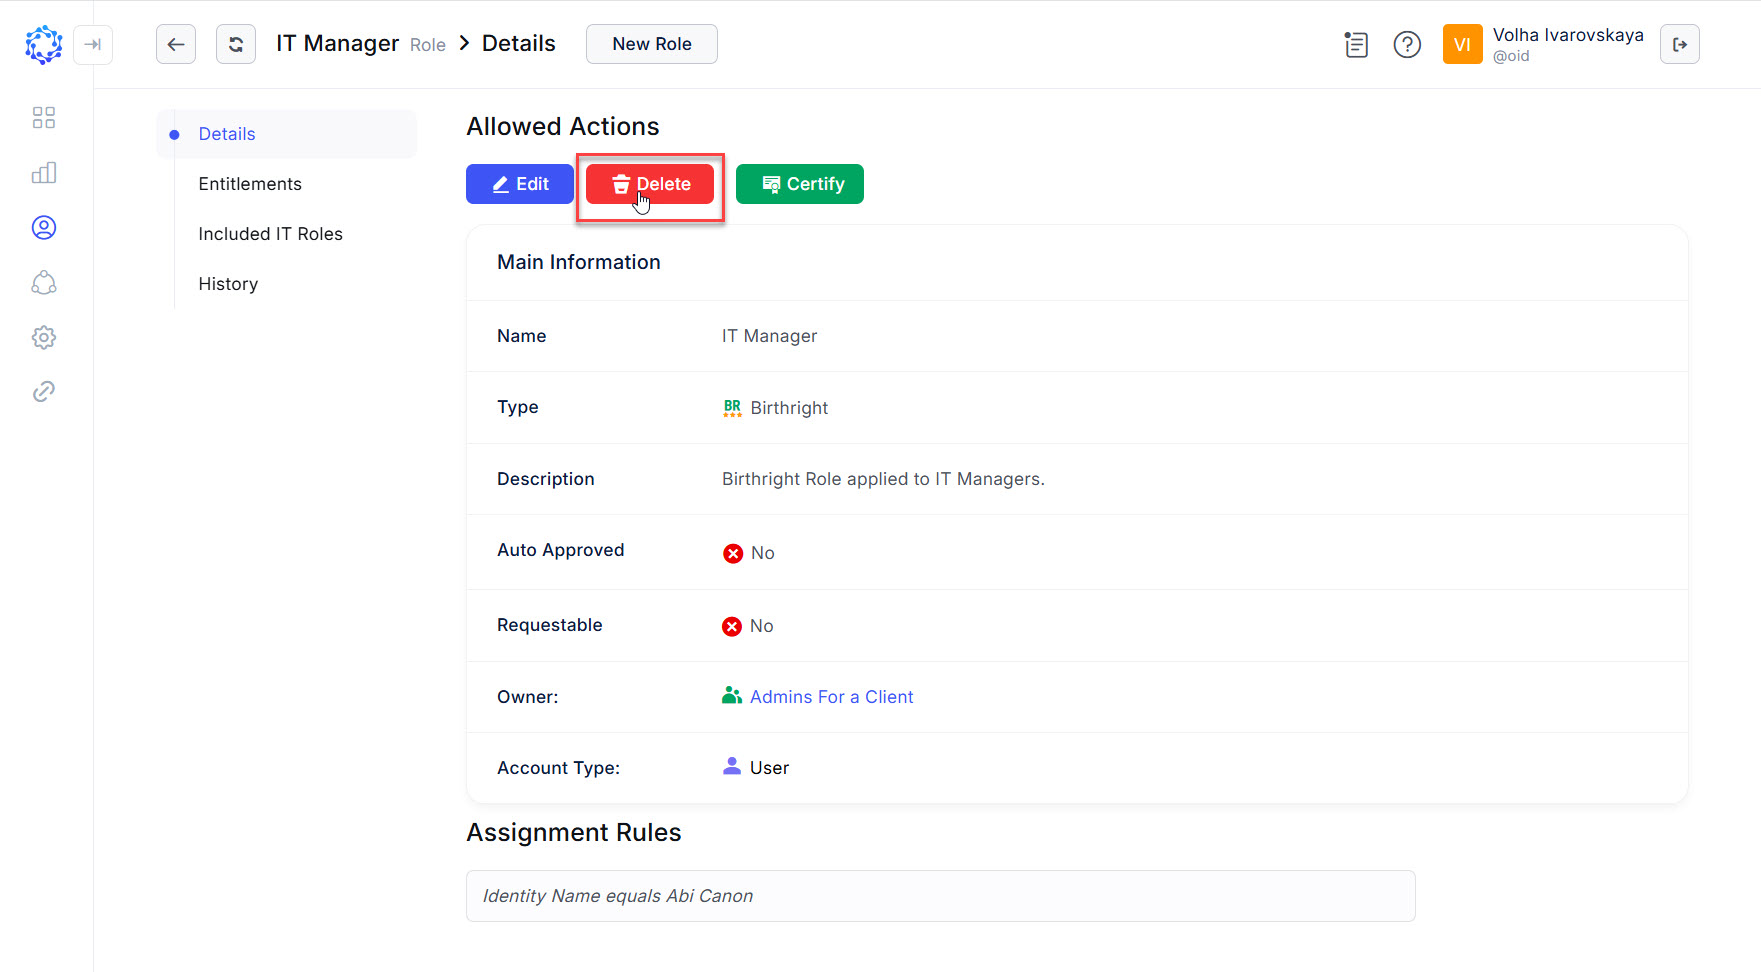The image size is (1761, 972).
Task: Sign out using the logout icon
Action: click(x=1680, y=43)
